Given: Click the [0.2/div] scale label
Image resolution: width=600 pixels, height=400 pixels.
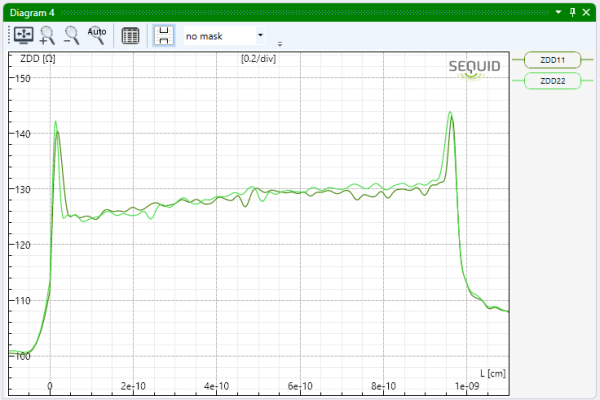Looking at the screenshot, I should tap(258, 59).
